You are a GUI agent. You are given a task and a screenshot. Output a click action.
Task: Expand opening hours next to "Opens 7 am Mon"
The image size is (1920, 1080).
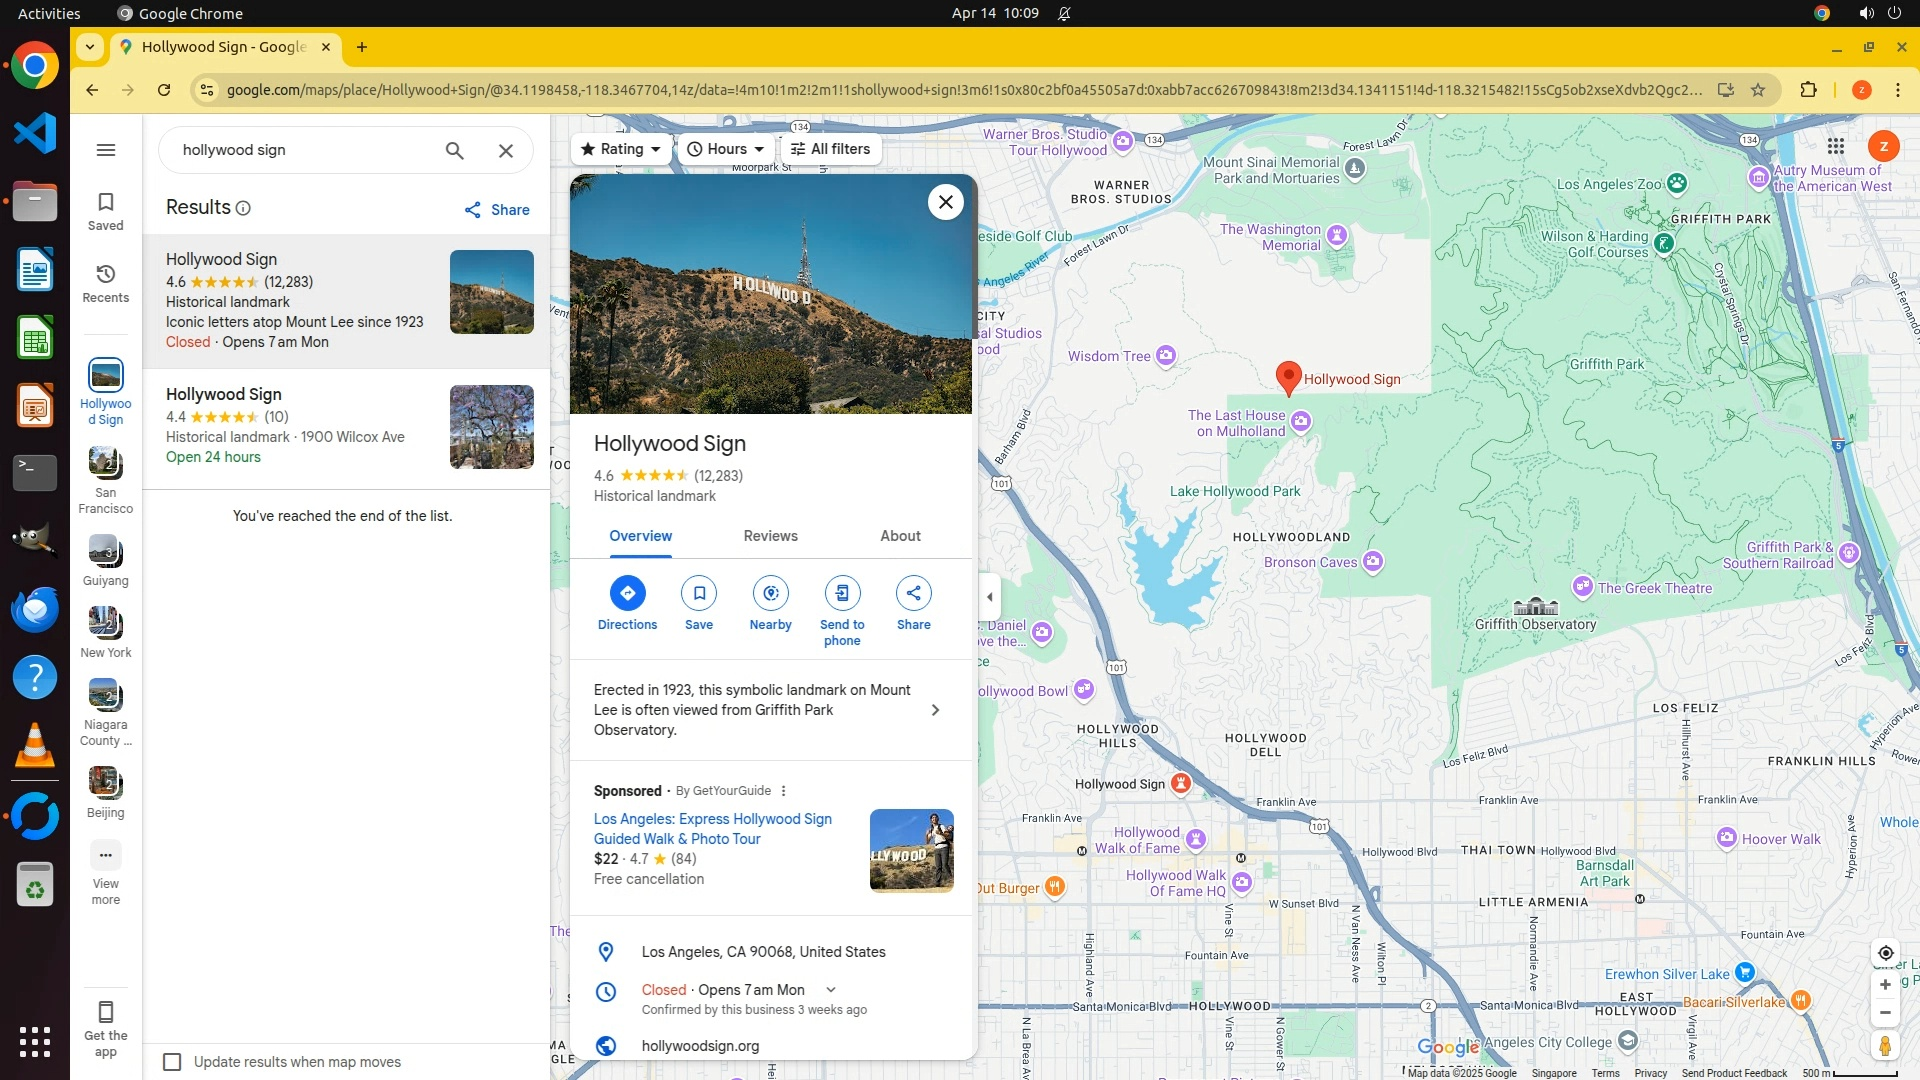pos(831,990)
